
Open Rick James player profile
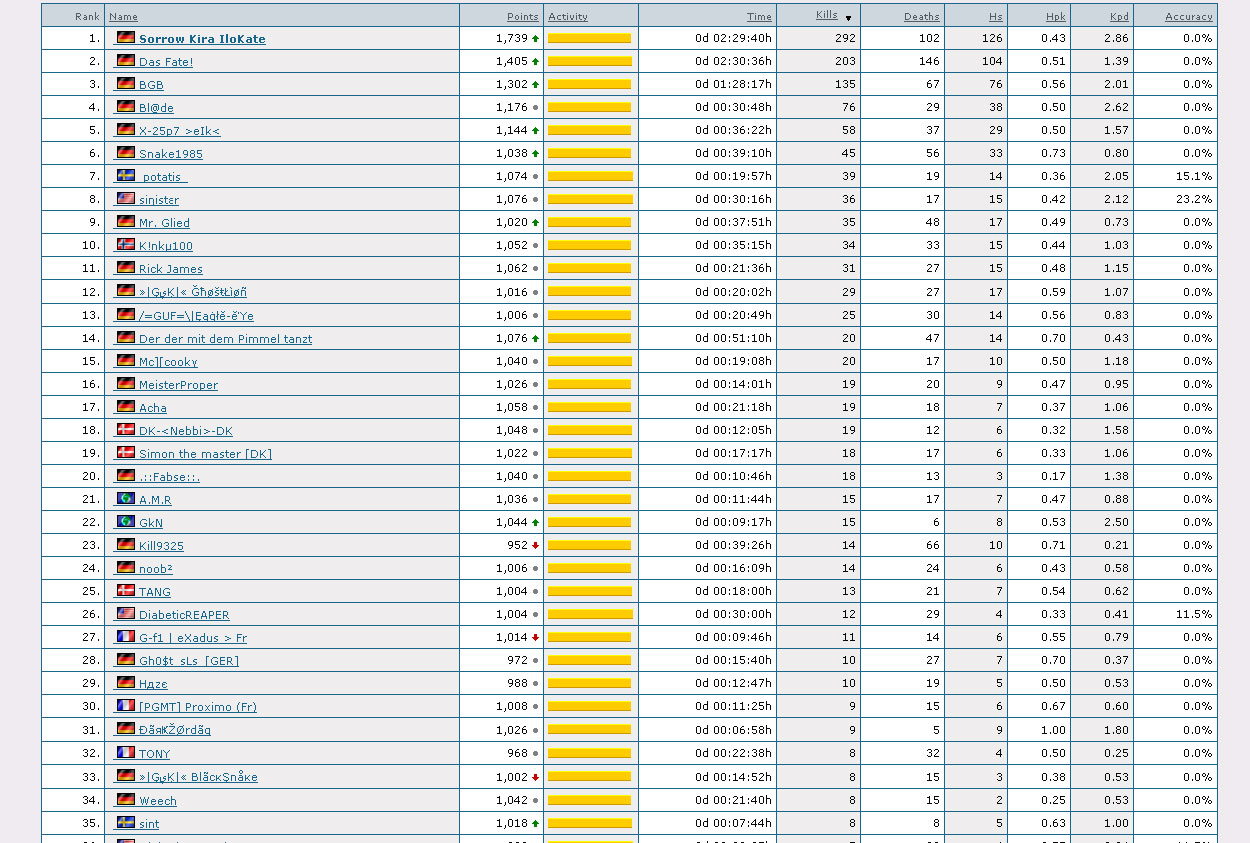tap(170, 269)
